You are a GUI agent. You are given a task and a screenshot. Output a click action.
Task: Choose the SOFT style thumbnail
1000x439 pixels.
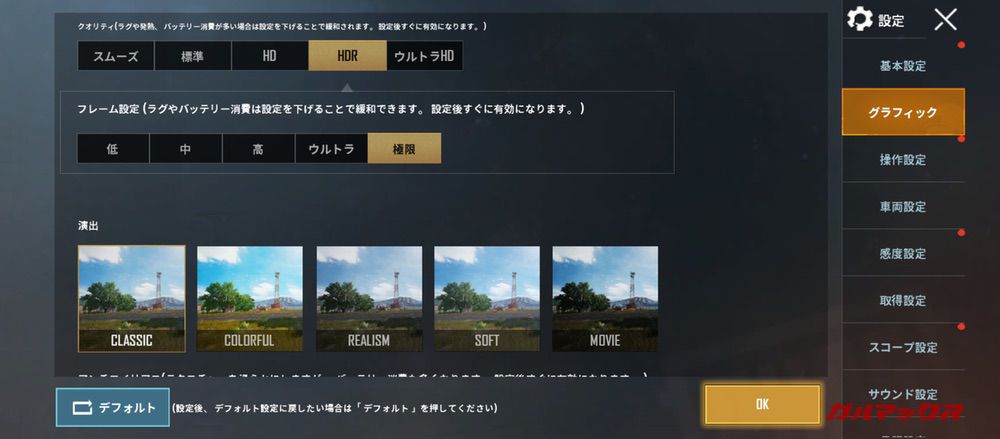487,299
